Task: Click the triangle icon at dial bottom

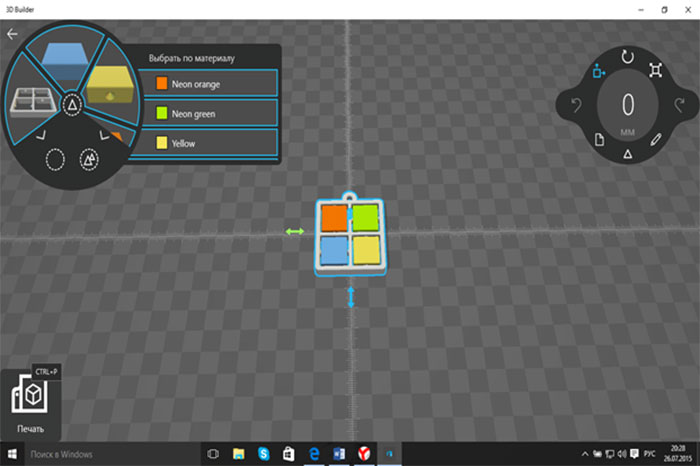Action: click(x=628, y=154)
